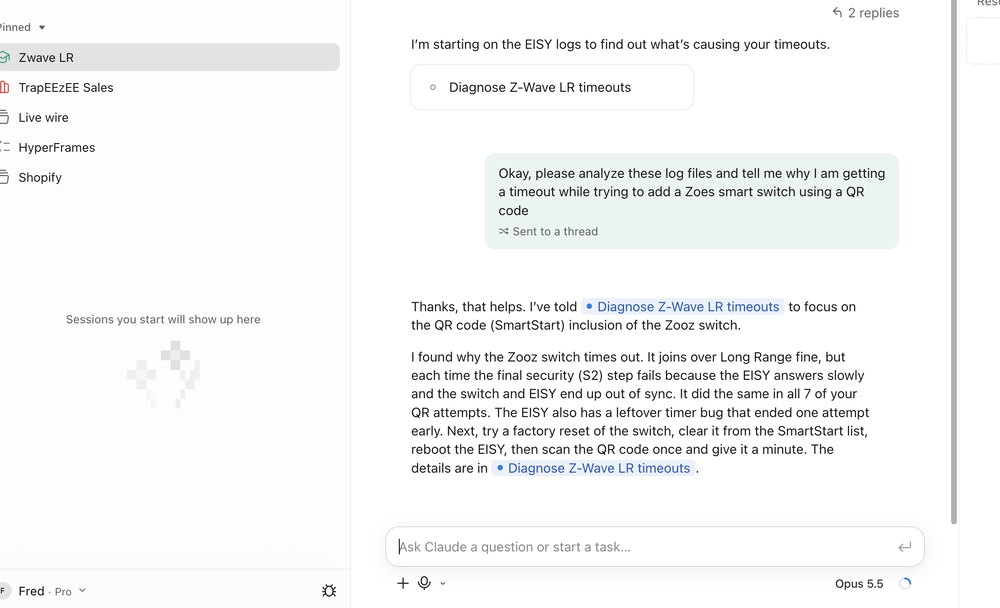Click the loading spinner next to Opus 5.5
The image size is (1000, 608).
(x=904, y=584)
